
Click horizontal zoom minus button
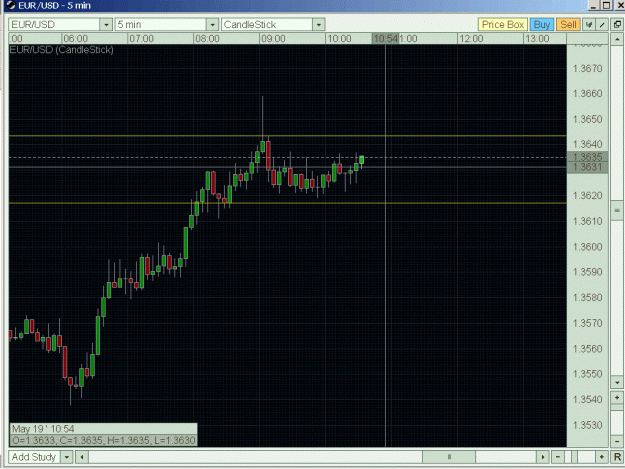coord(558,457)
